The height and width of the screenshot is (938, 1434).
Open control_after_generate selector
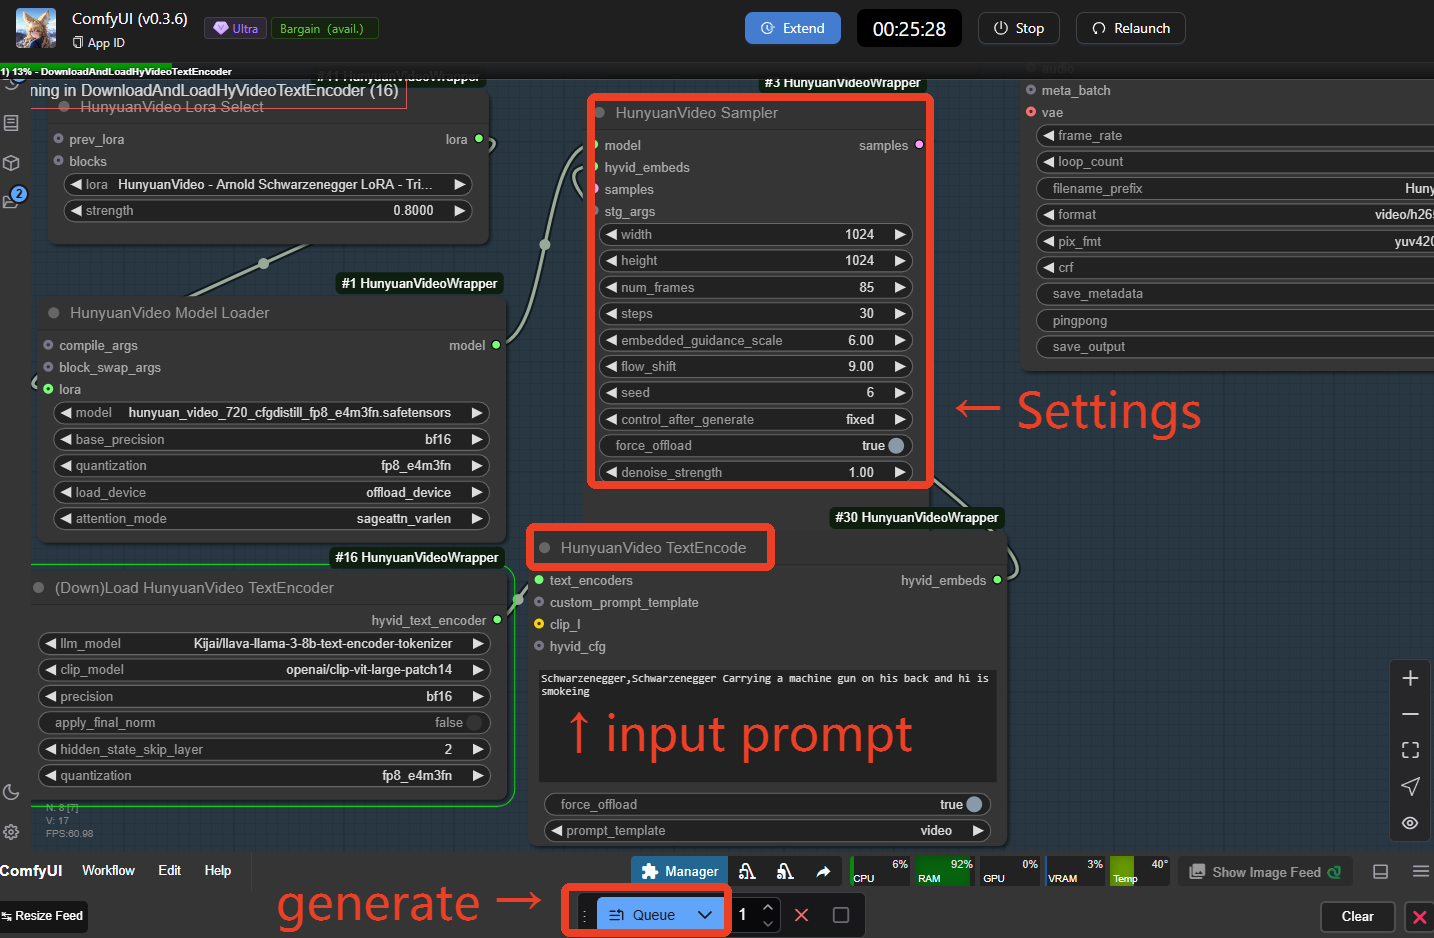click(x=756, y=419)
